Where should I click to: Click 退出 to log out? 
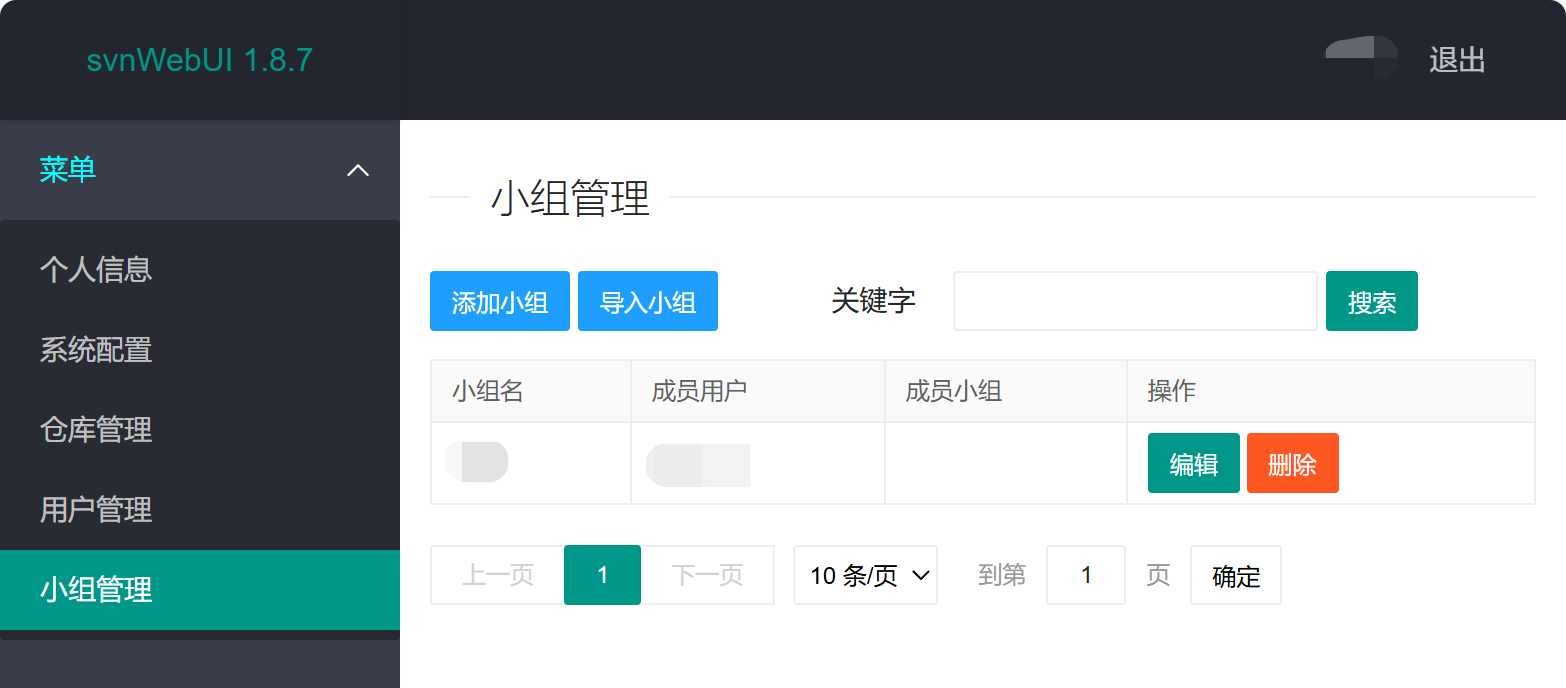tap(1456, 60)
